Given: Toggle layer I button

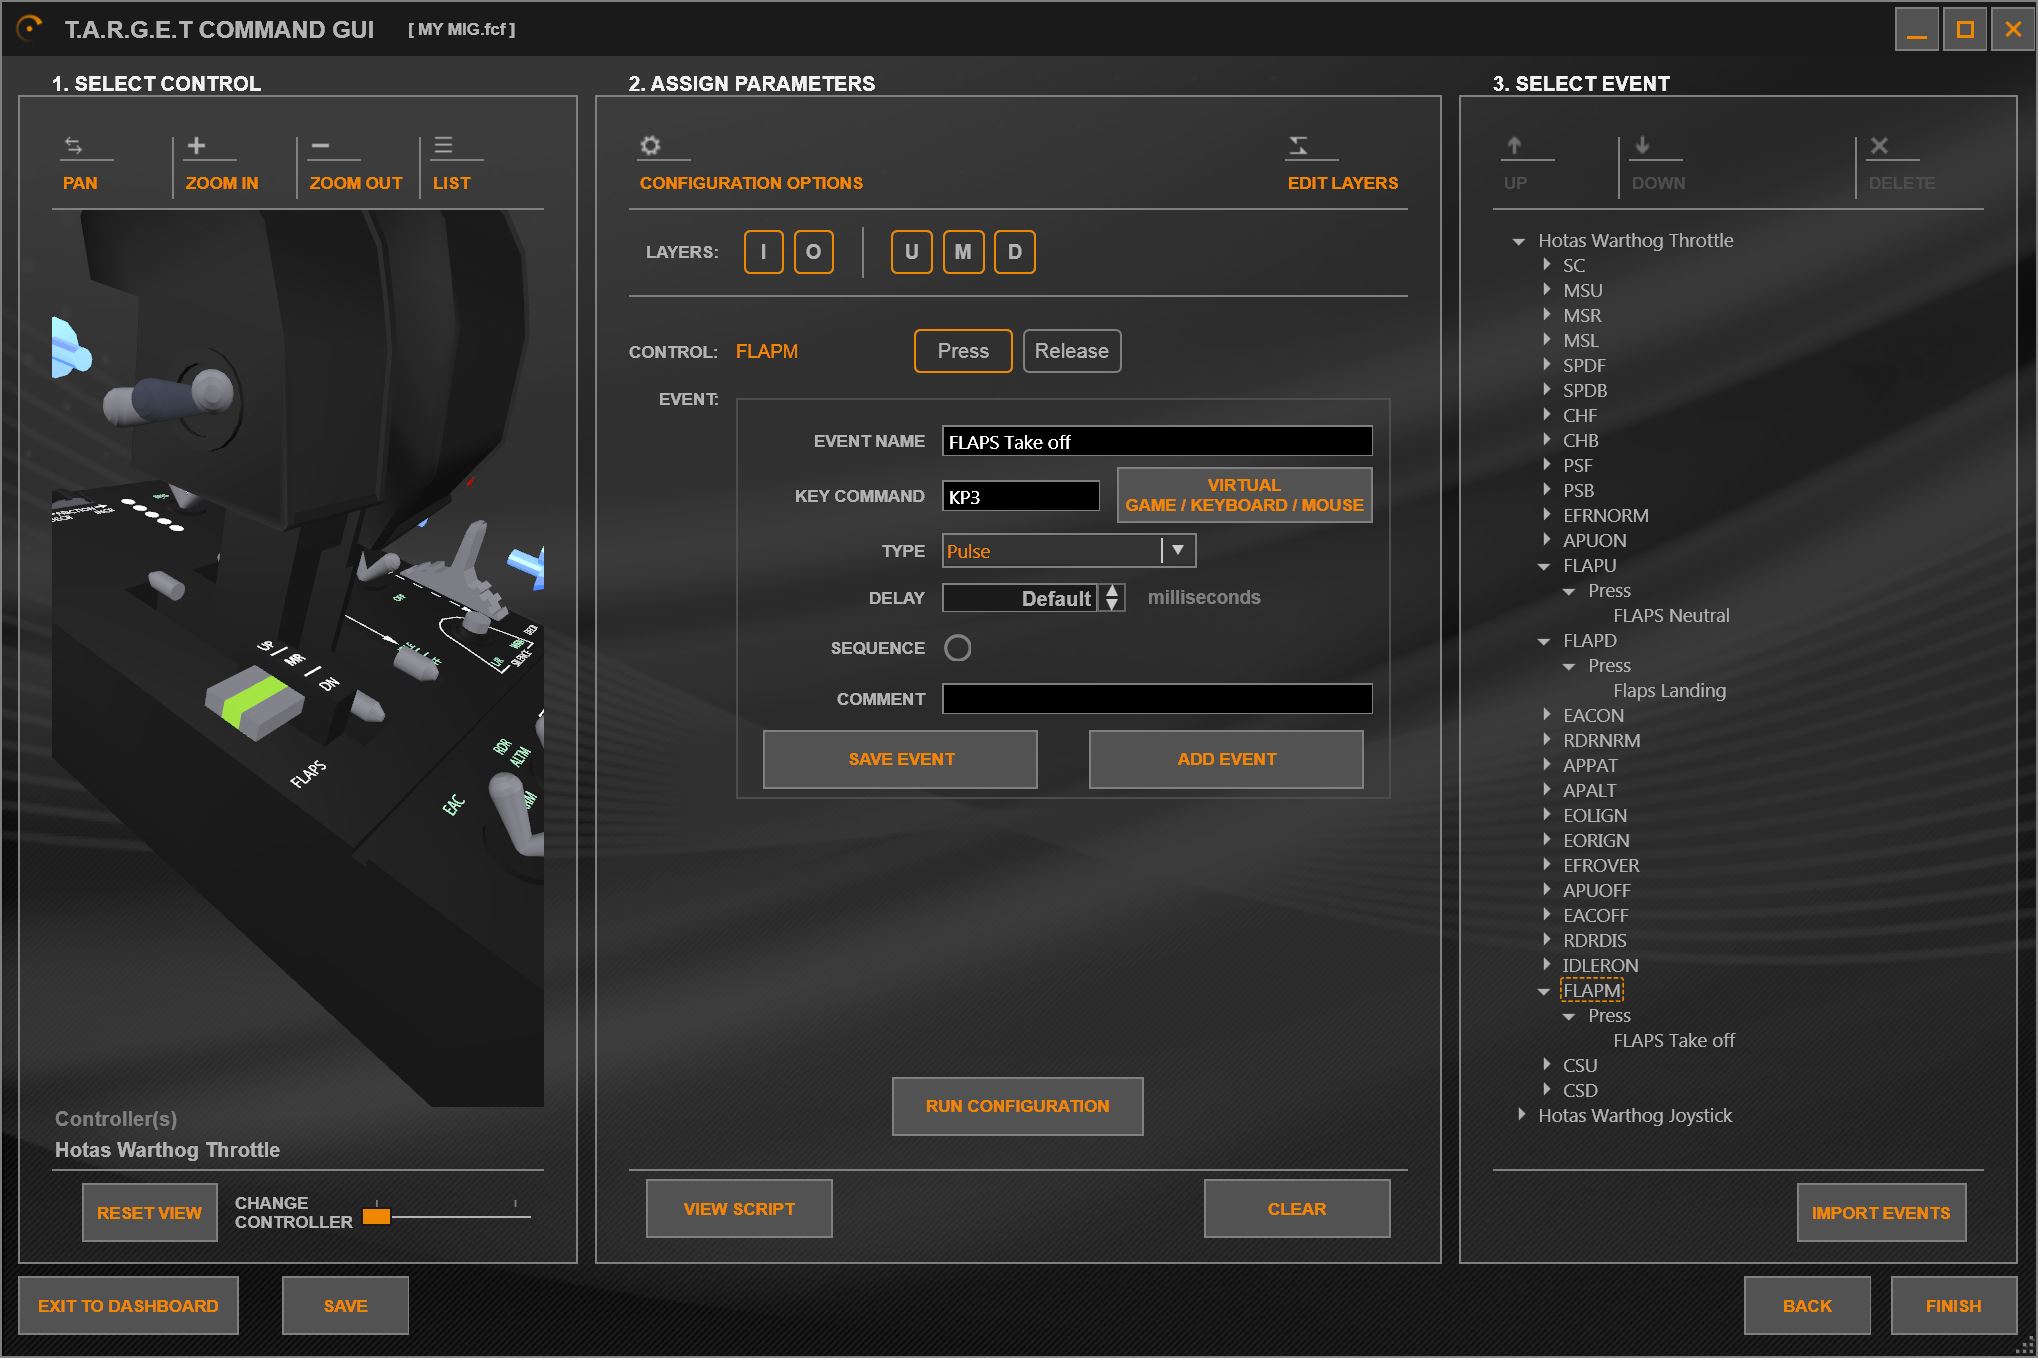Looking at the screenshot, I should click(x=763, y=252).
